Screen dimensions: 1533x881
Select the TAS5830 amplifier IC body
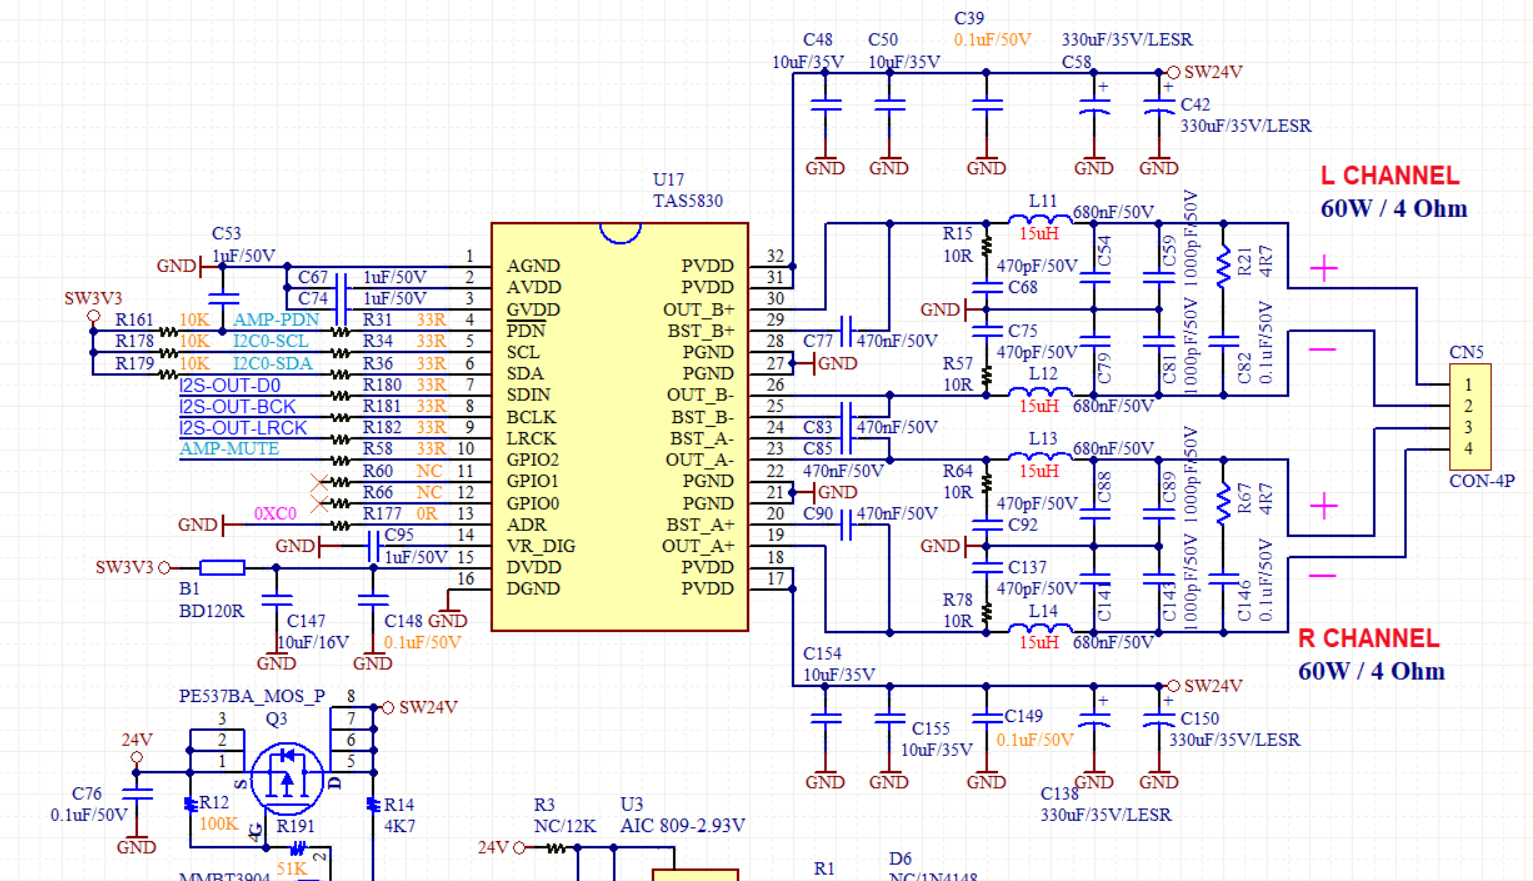pos(620,427)
